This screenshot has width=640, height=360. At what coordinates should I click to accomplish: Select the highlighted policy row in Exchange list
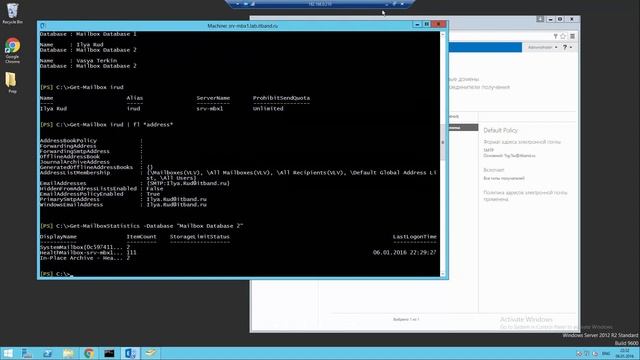(463, 127)
